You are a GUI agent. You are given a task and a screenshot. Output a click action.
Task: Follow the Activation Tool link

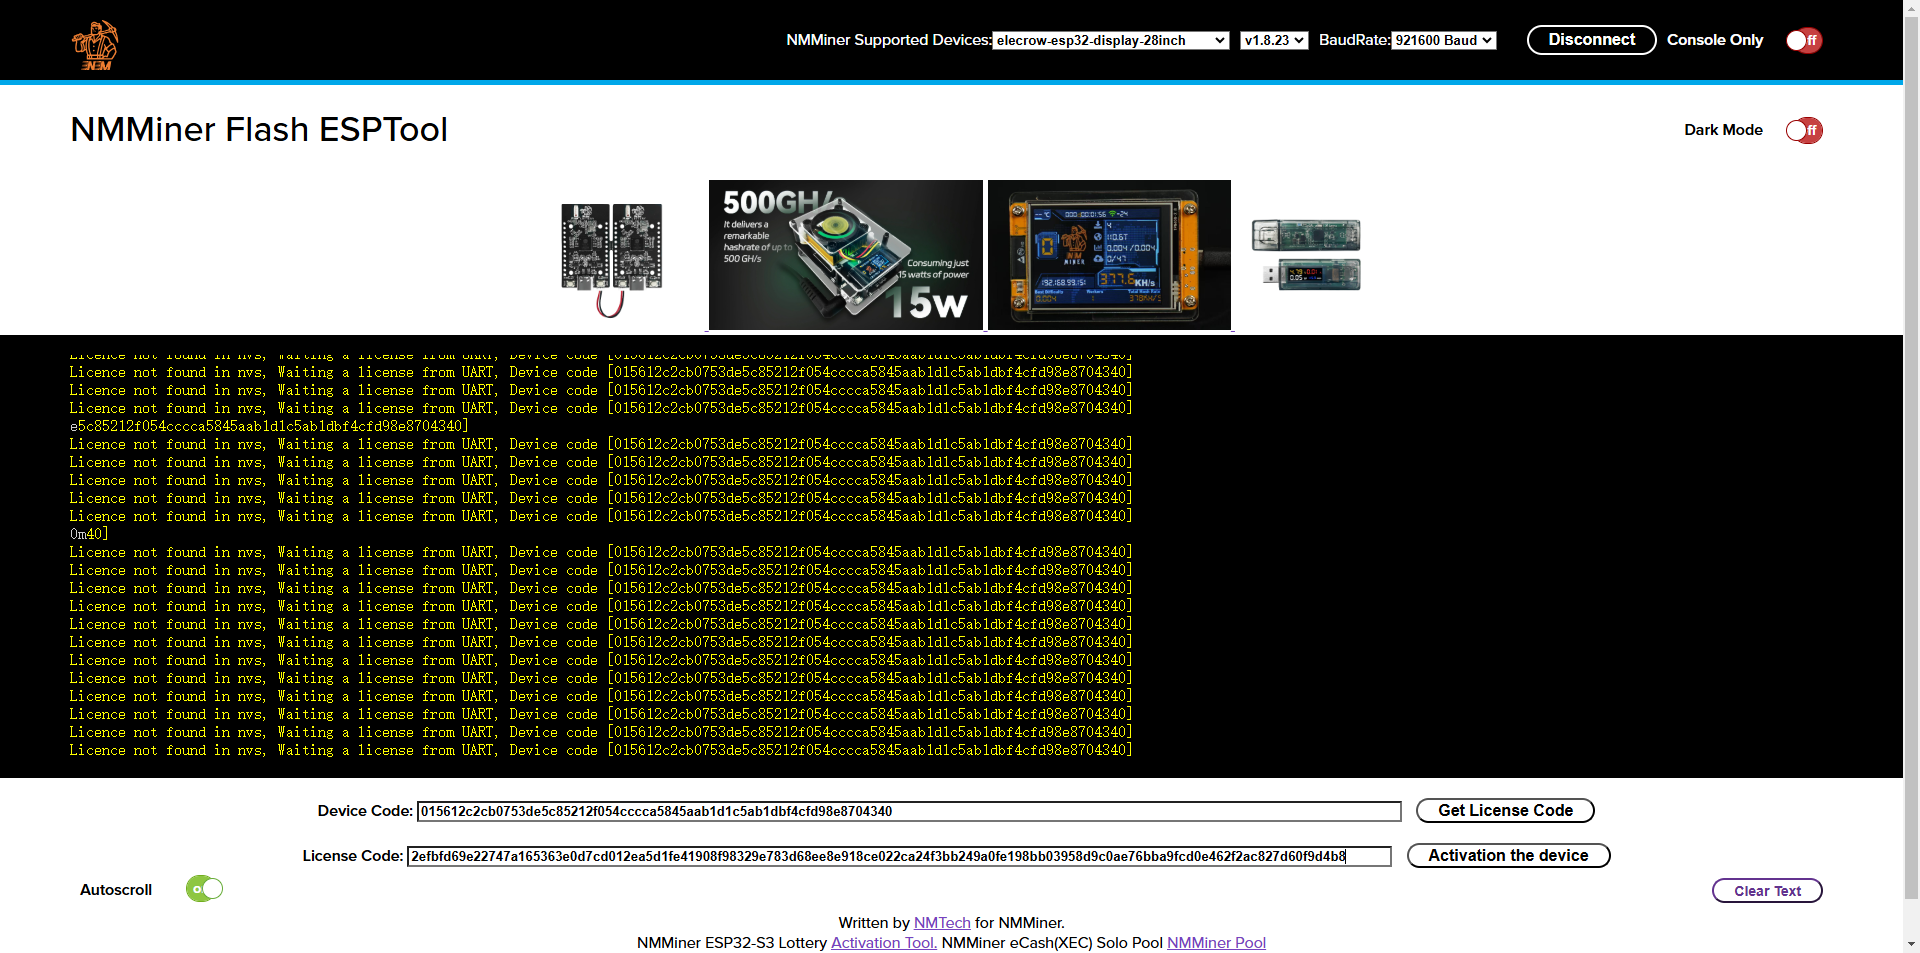click(x=884, y=943)
